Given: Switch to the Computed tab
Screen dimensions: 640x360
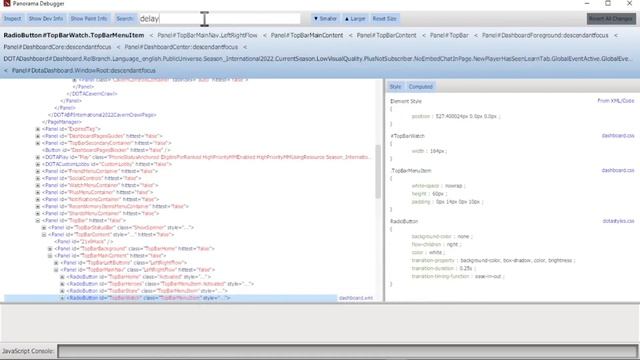Looking at the screenshot, I should (x=420, y=87).
